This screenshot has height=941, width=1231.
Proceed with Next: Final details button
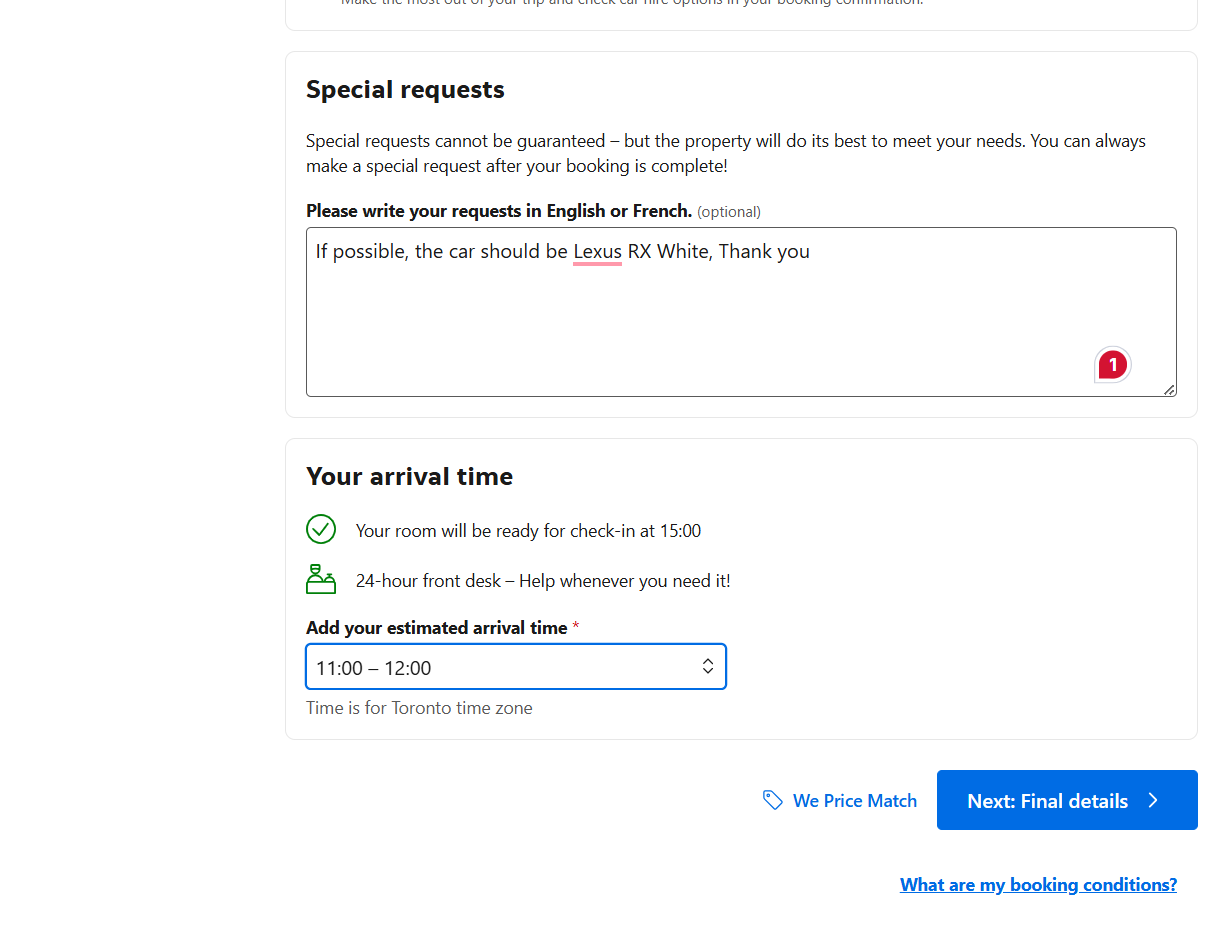[1066, 800]
